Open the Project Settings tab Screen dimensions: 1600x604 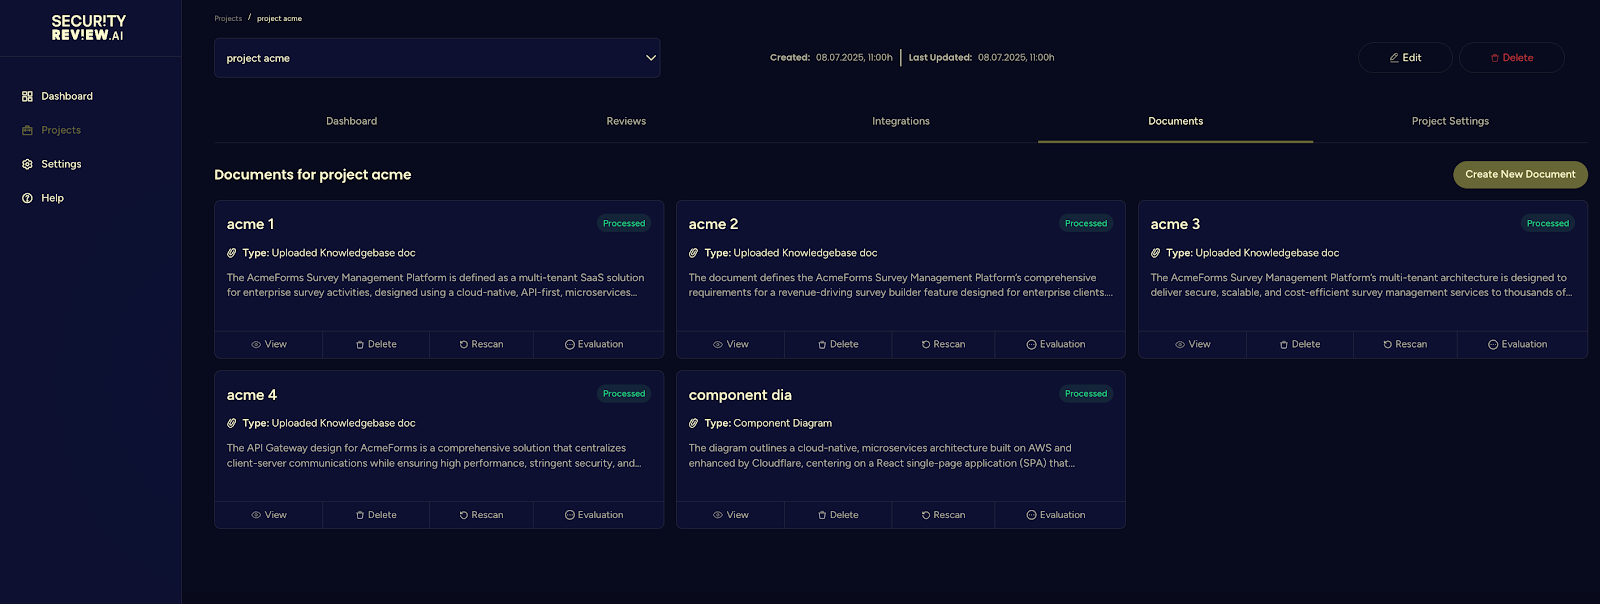point(1450,121)
